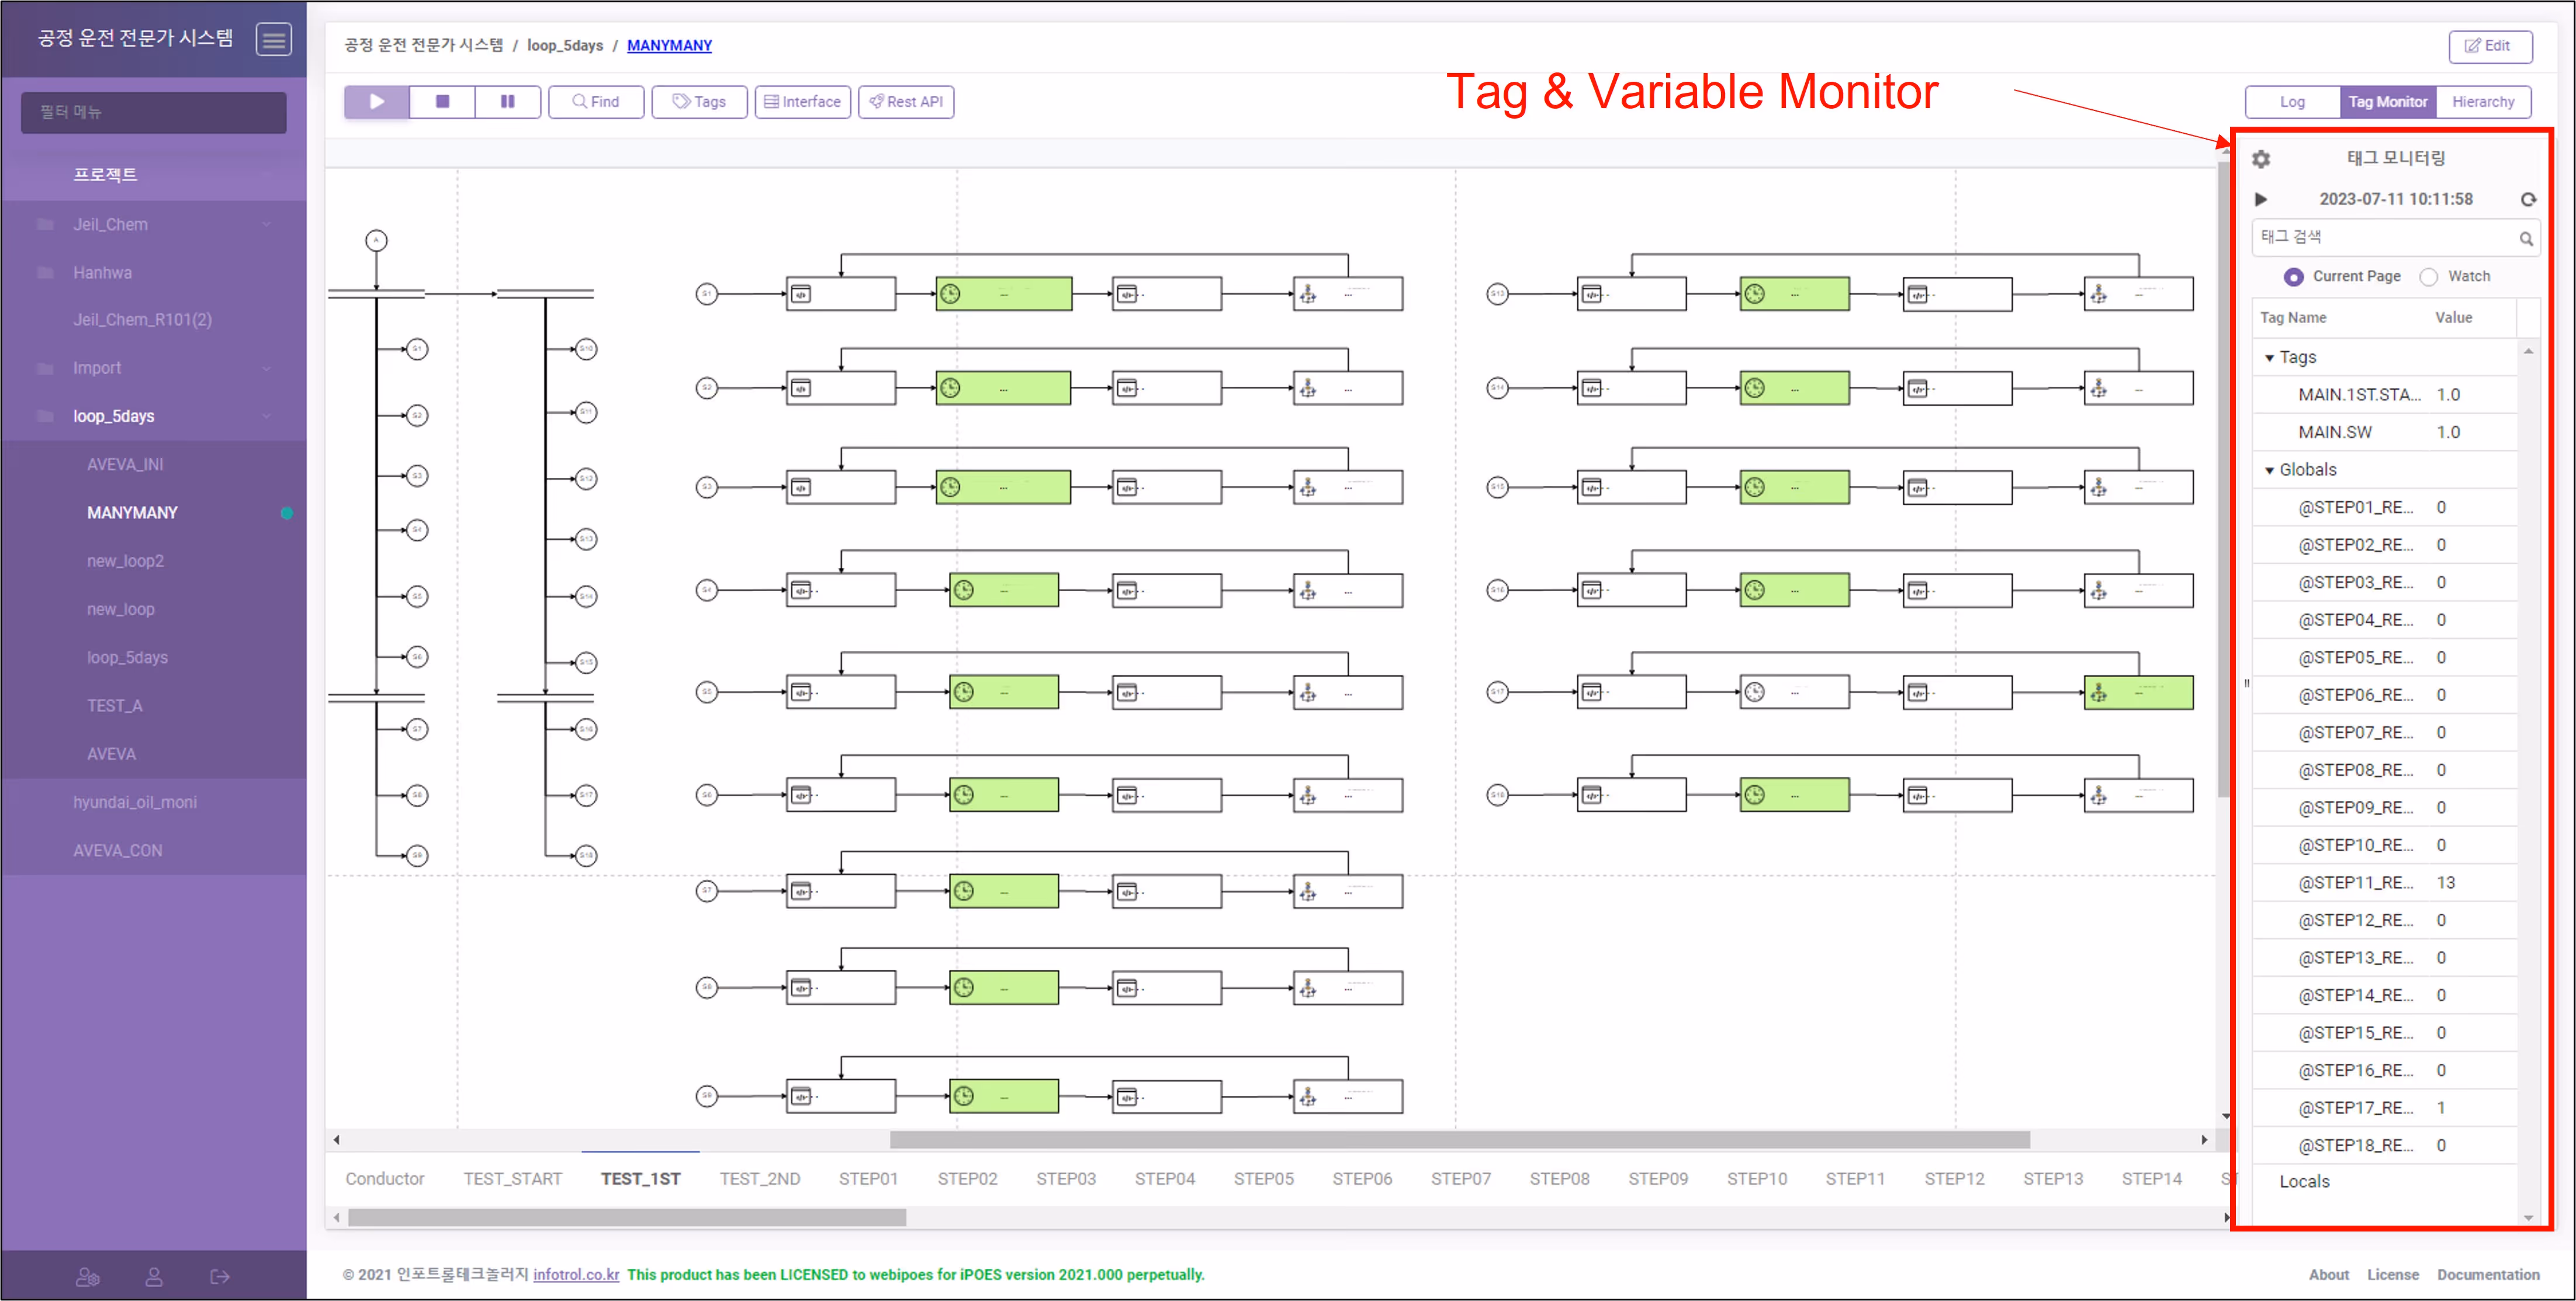This screenshot has height=1301, width=2576.
Task: Collapse the Globals tree group
Action: 2269,470
